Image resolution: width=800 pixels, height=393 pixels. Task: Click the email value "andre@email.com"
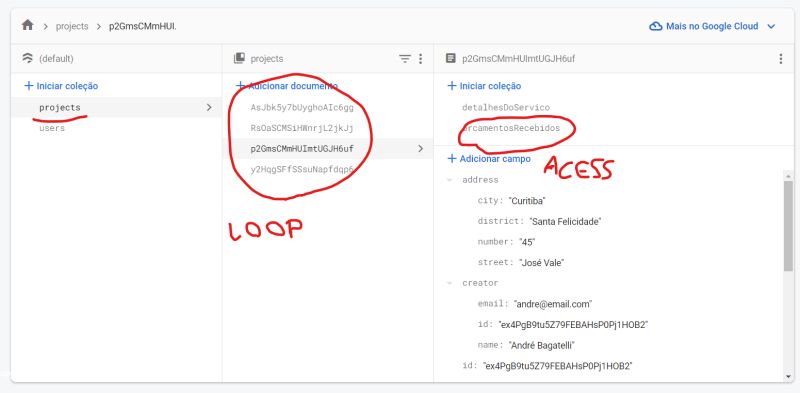pos(553,304)
